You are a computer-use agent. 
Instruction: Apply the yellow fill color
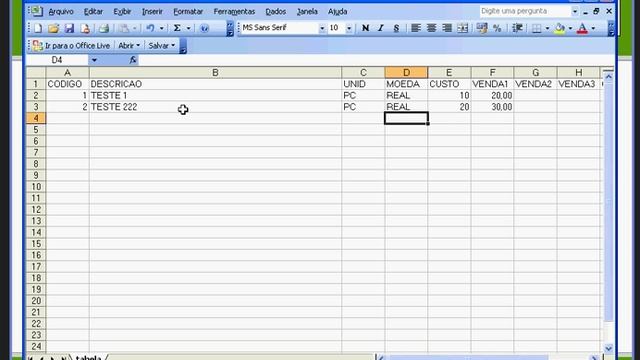coord(560,28)
